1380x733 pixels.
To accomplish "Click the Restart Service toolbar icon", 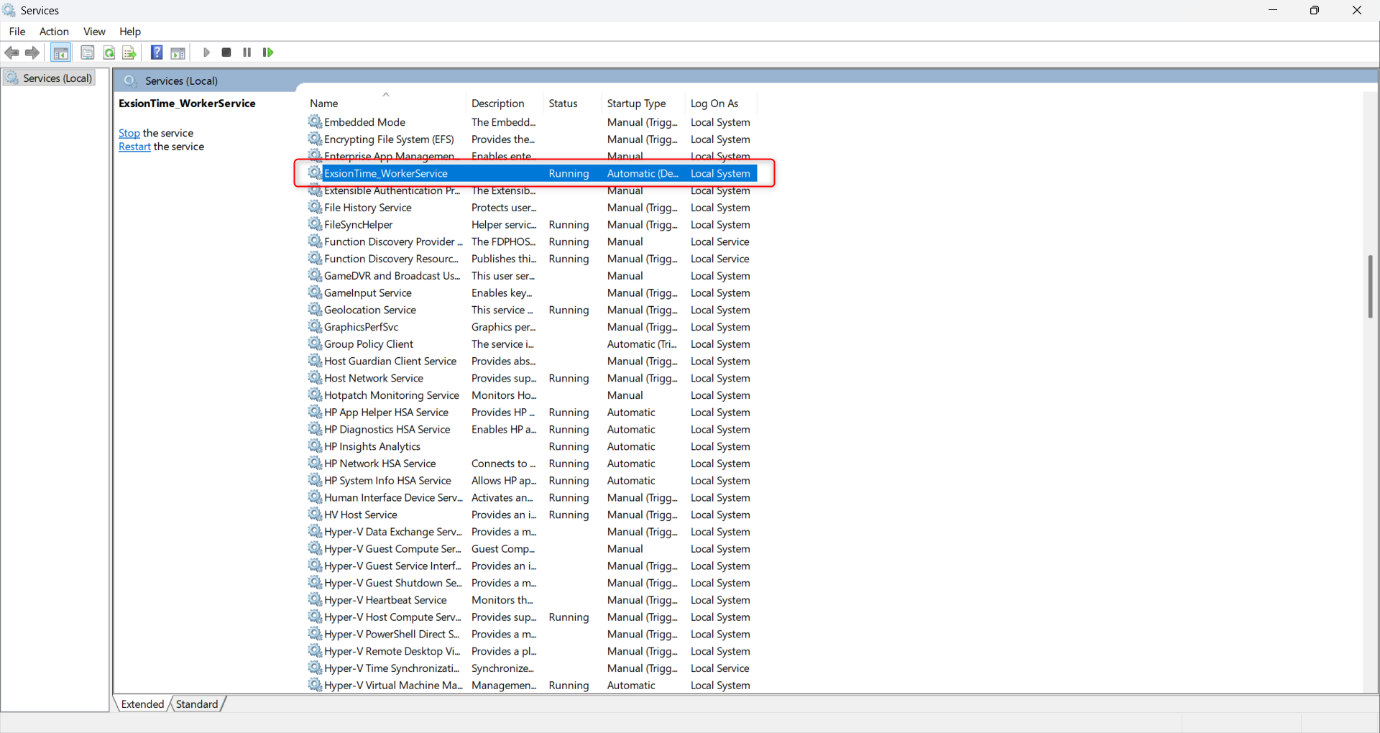I will [268, 52].
